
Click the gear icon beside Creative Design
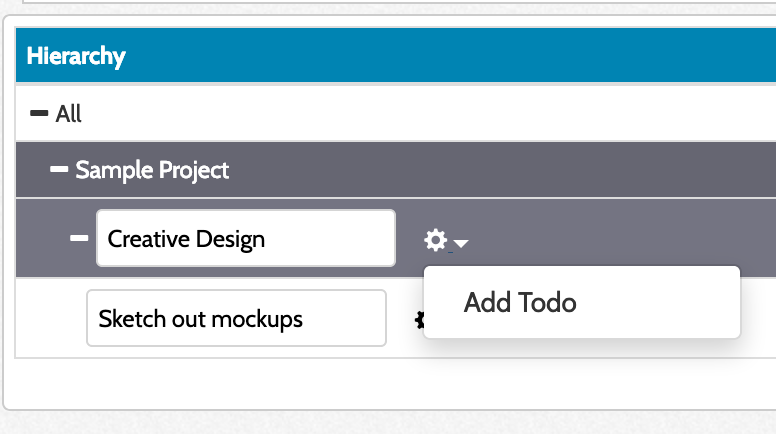coord(435,240)
